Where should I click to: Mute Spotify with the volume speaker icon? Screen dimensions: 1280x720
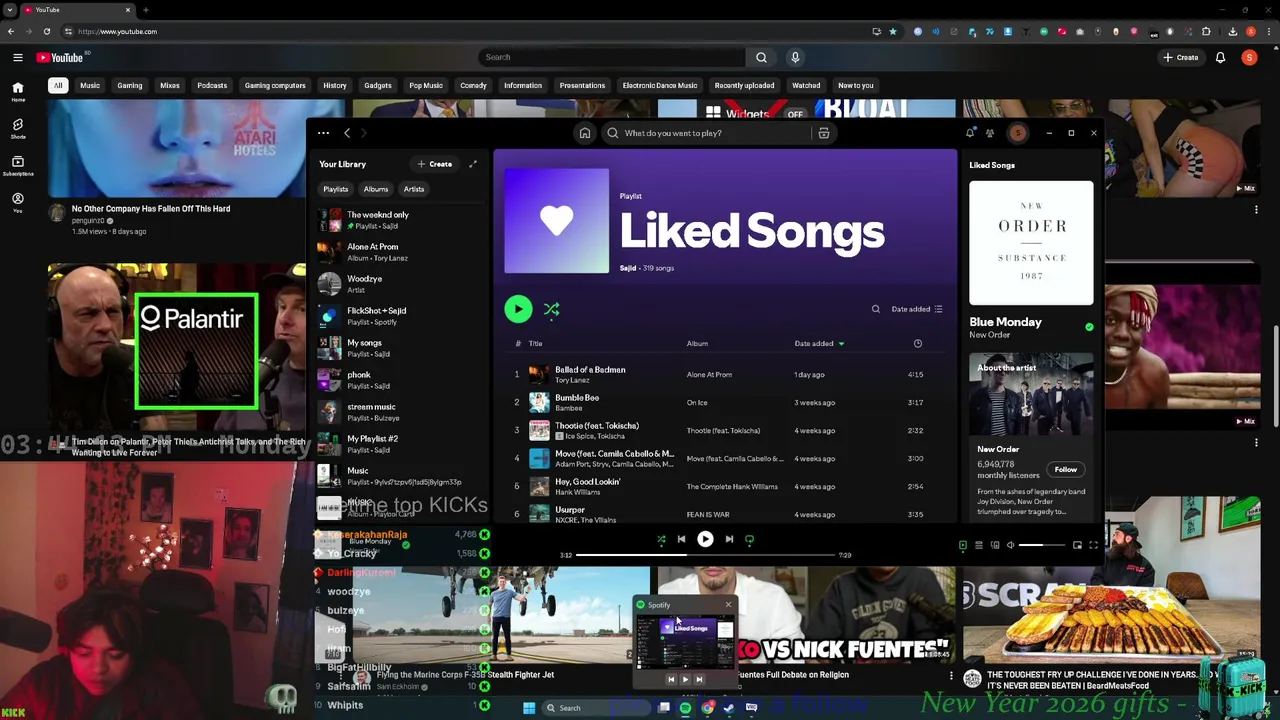pos(1010,545)
